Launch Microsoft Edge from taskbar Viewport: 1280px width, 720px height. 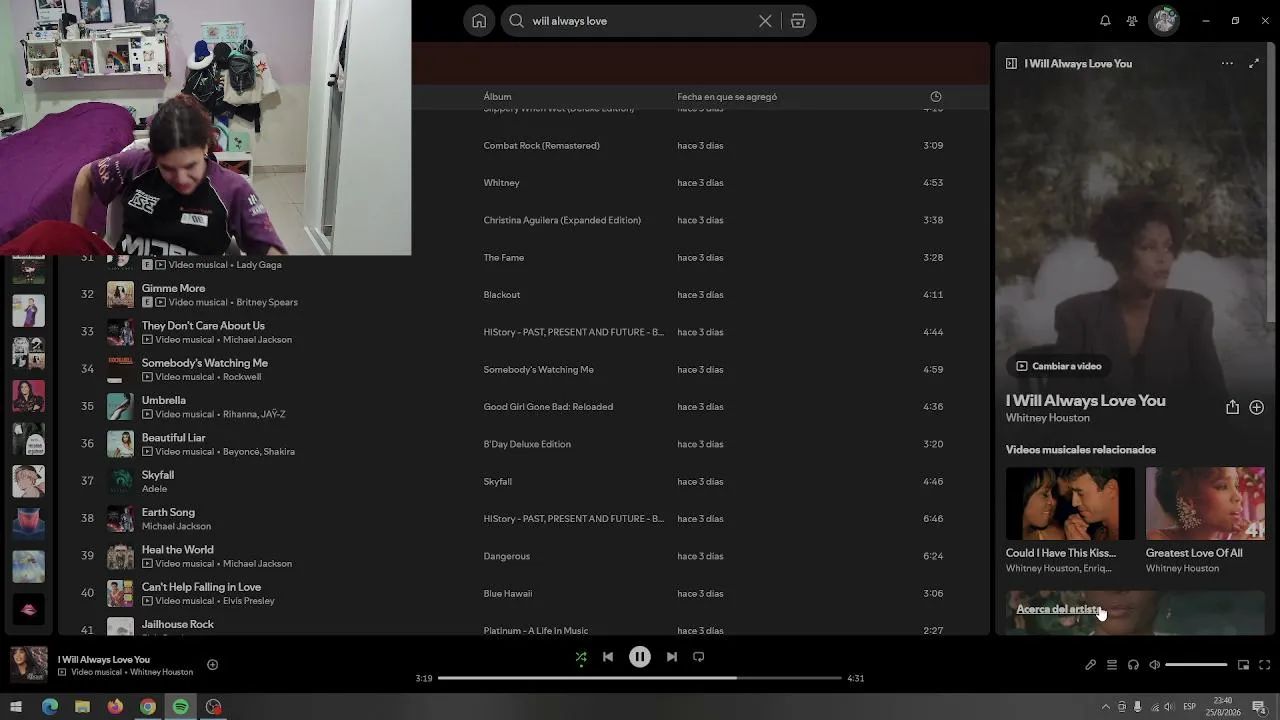[x=50, y=707]
